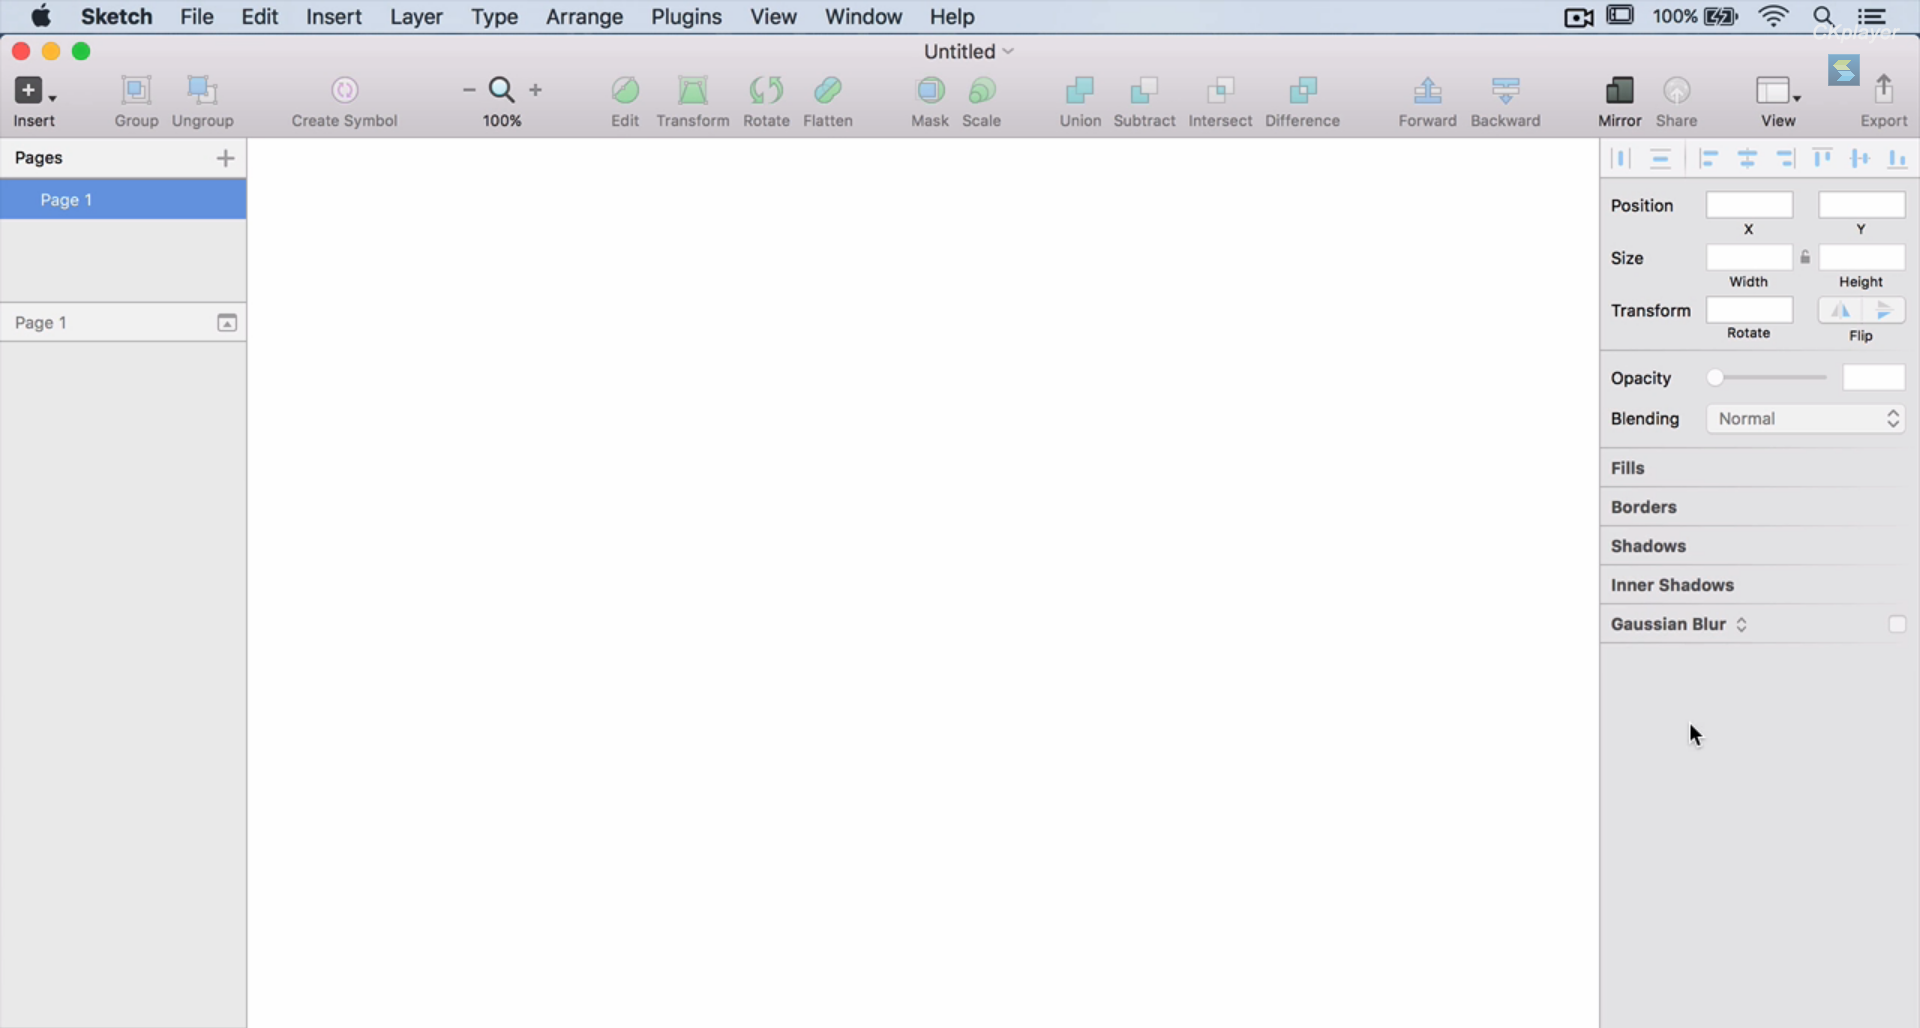The image size is (1920, 1028).
Task: Click the Group toolbar icon
Action: [136, 90]
